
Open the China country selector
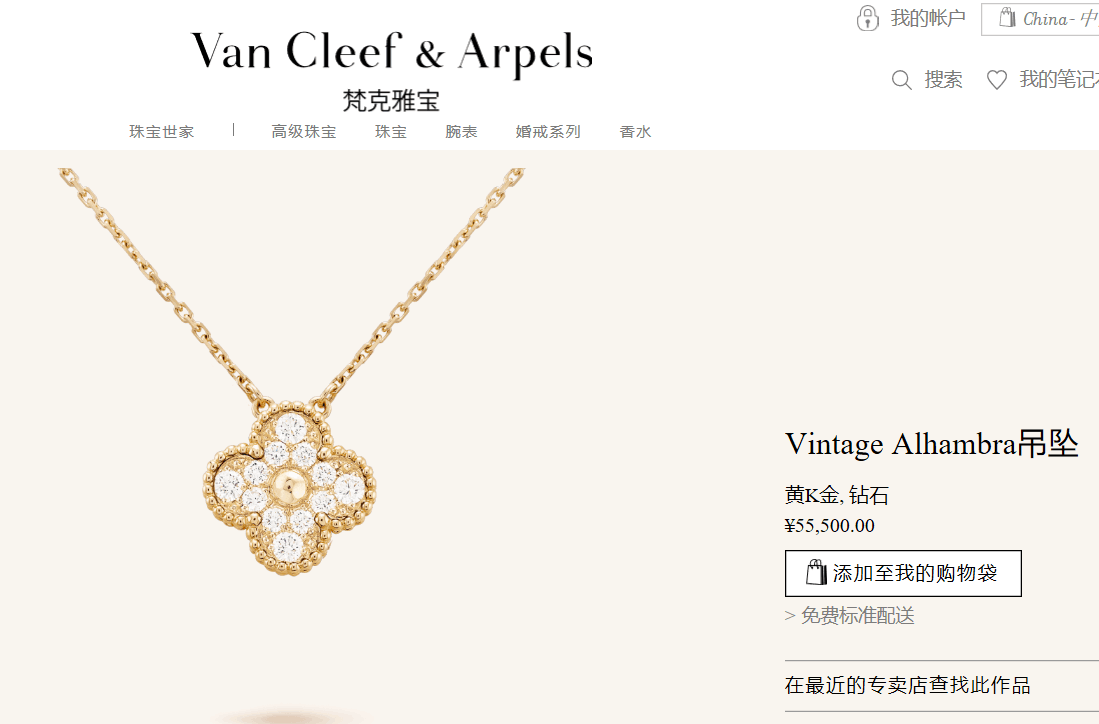(x=1040, y=19)
